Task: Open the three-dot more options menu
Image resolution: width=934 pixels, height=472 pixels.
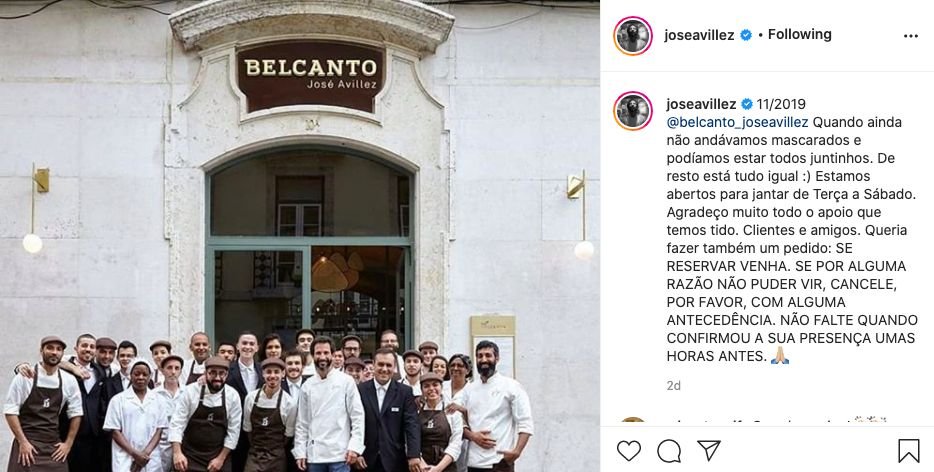Action: point(911,36)
